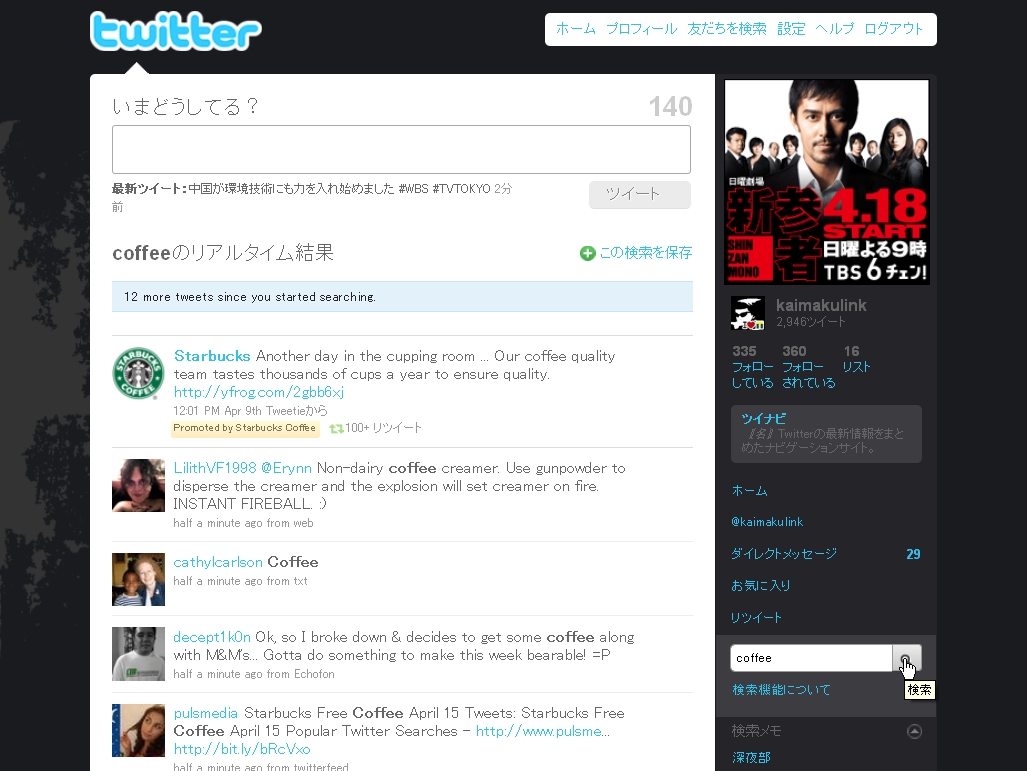Click the 29 direct messages count
The width and height of the screenshot is (1027, 771).
pyautogui.click(x=913, y=554)
